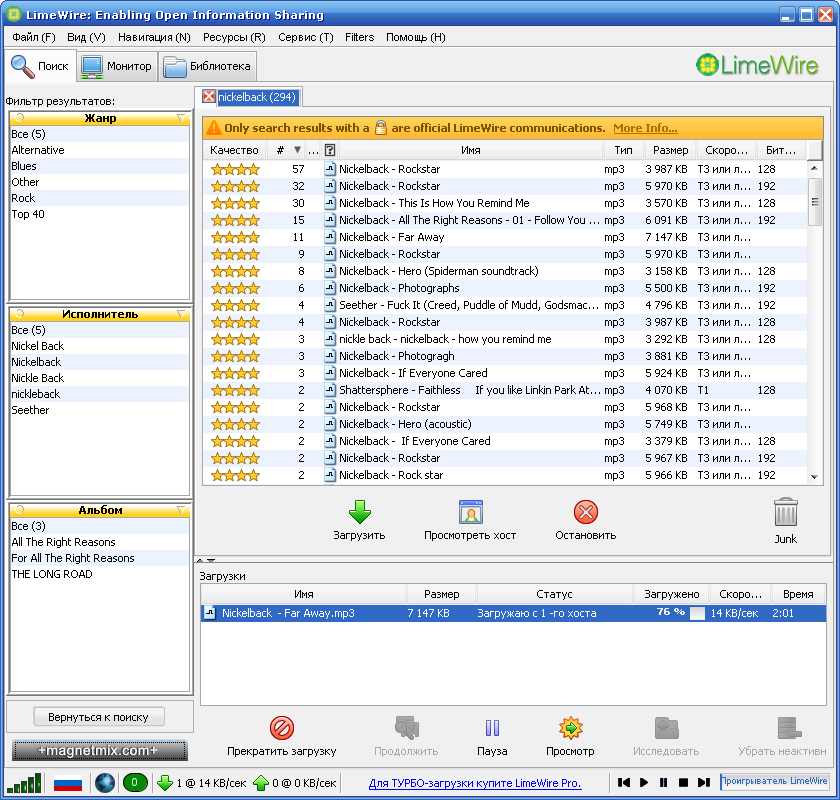The image size is (840, 800).
Task: Click the red Остановить stop icon
Action: [586, 512]
